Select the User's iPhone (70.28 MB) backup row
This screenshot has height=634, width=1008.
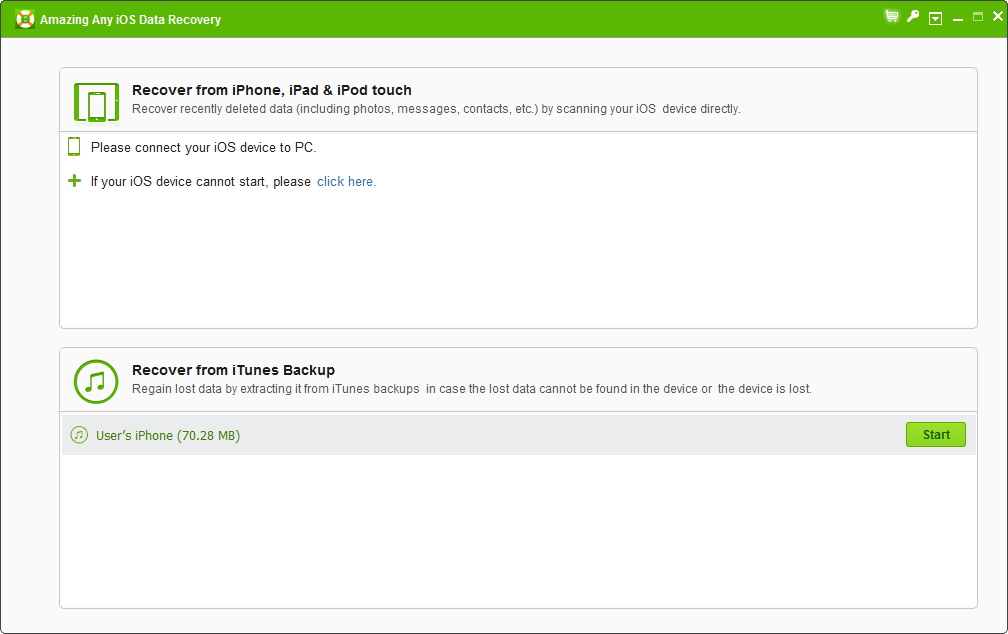coord(518,435)
